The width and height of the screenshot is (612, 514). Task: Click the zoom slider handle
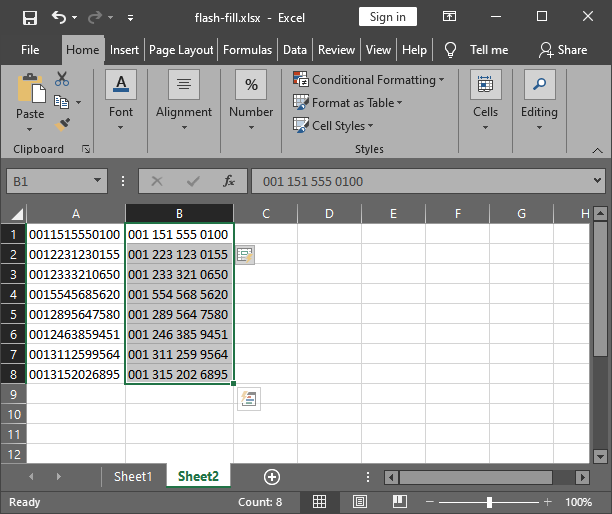tap(489, 502)
